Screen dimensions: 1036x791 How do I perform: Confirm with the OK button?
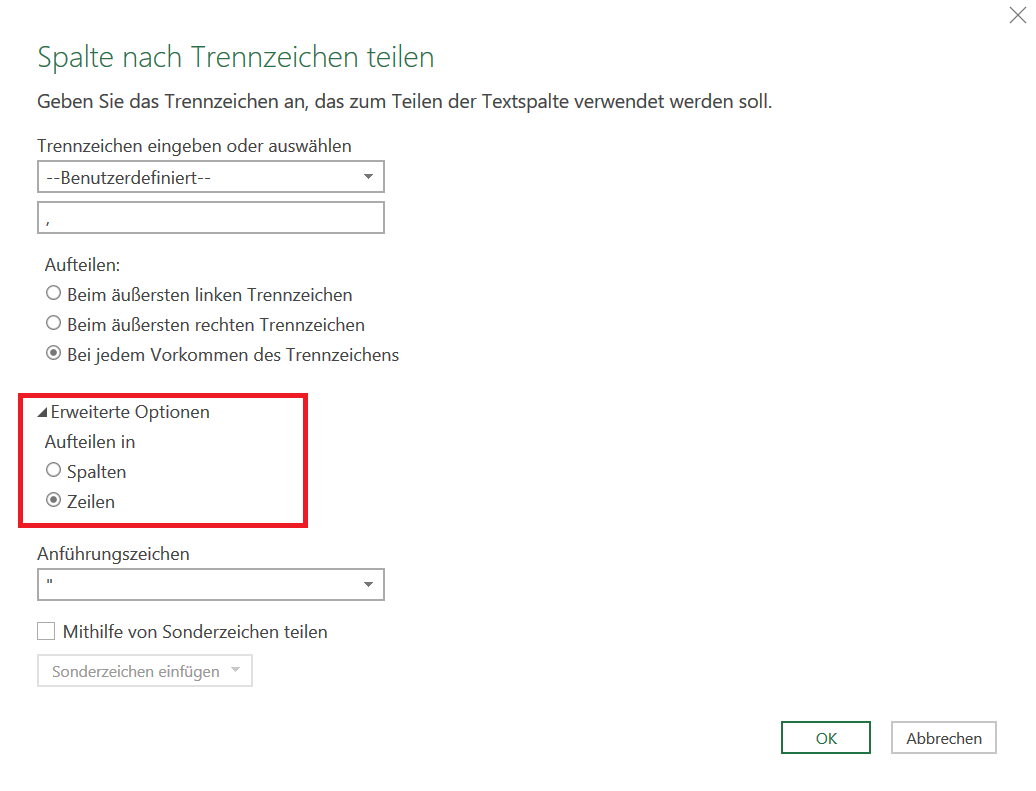pos(826,738)
